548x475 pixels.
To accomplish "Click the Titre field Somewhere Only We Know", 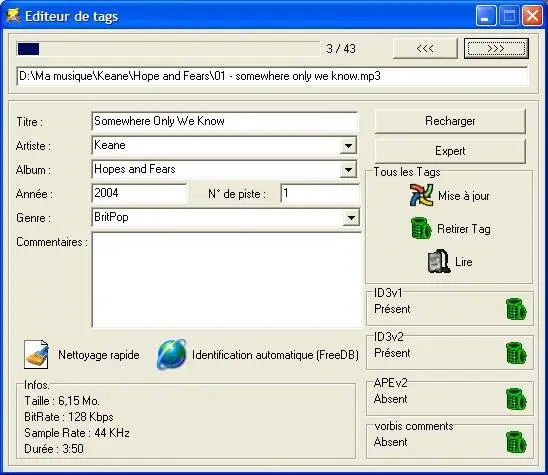I will (225, 121).
